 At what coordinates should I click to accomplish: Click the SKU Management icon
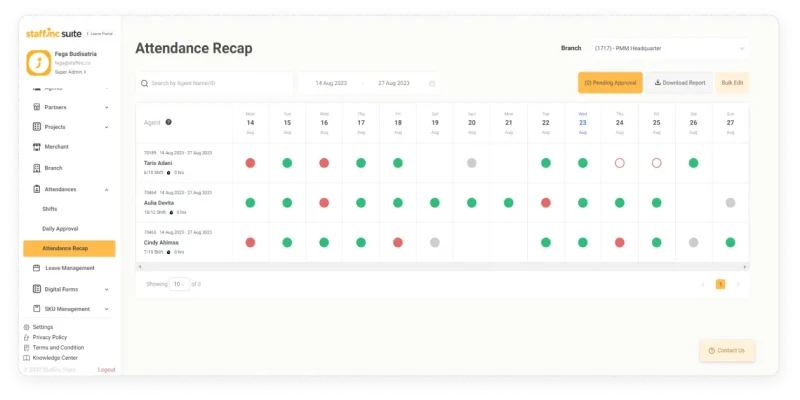36,309
